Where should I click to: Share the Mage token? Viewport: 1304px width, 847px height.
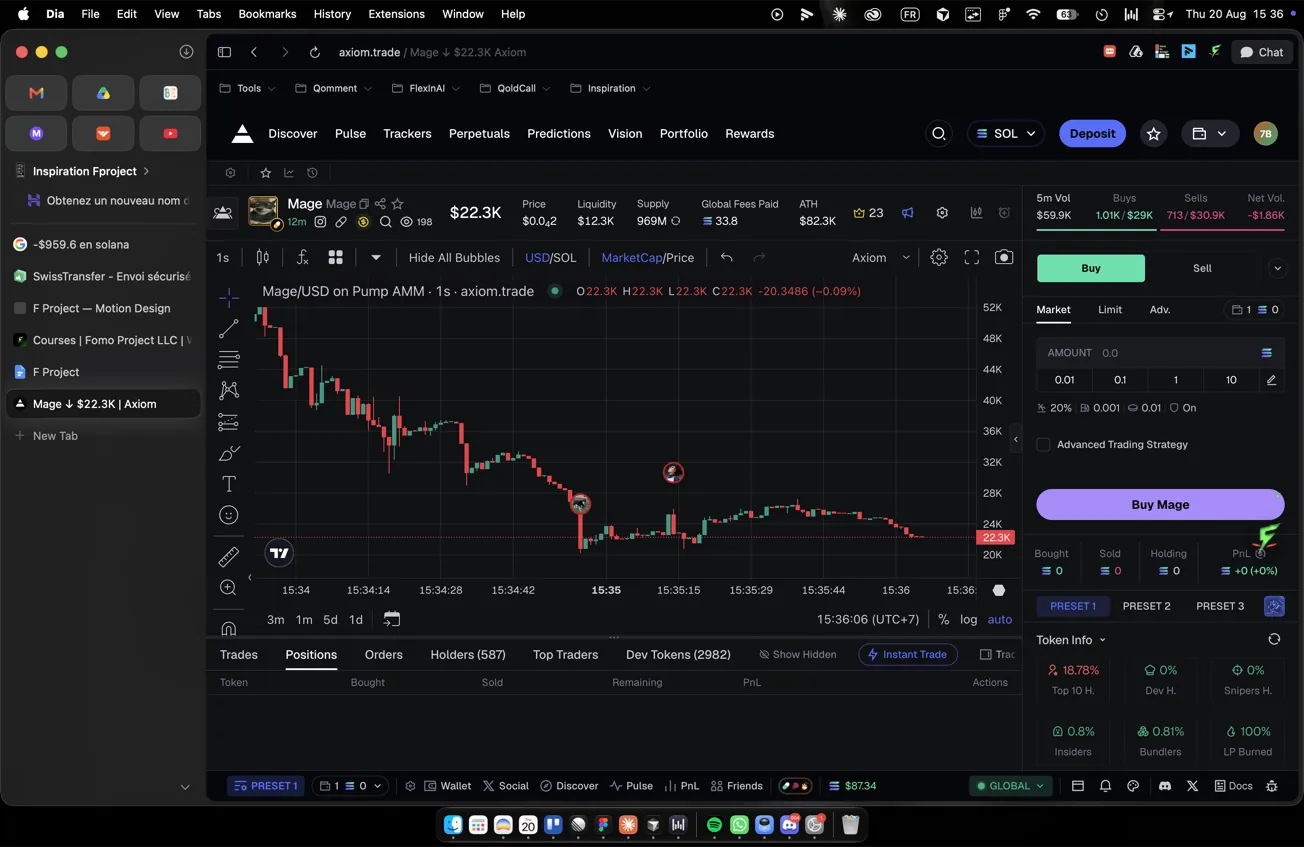[x=380, y=204]
